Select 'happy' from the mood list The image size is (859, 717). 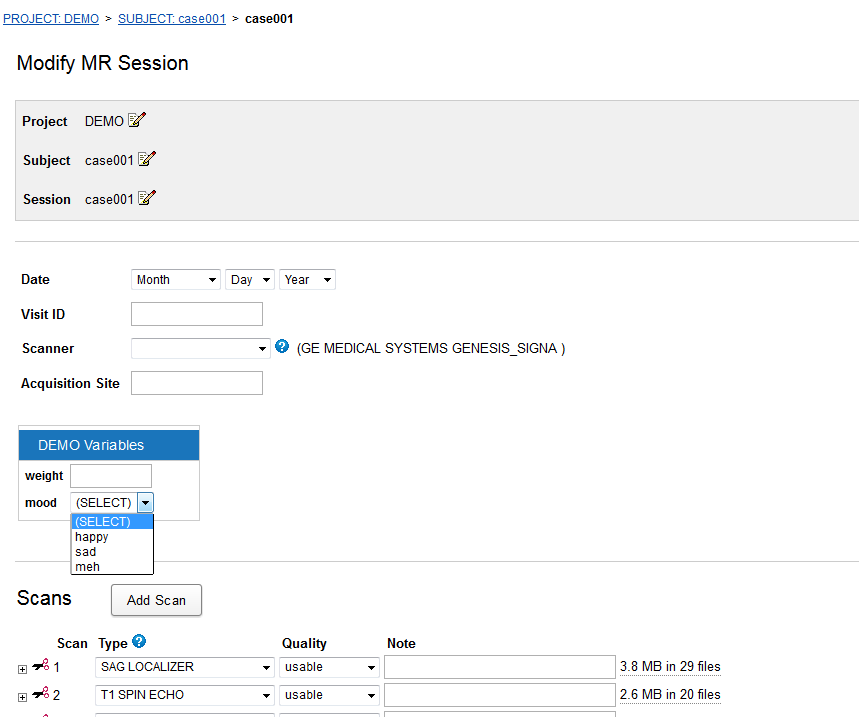92,537
